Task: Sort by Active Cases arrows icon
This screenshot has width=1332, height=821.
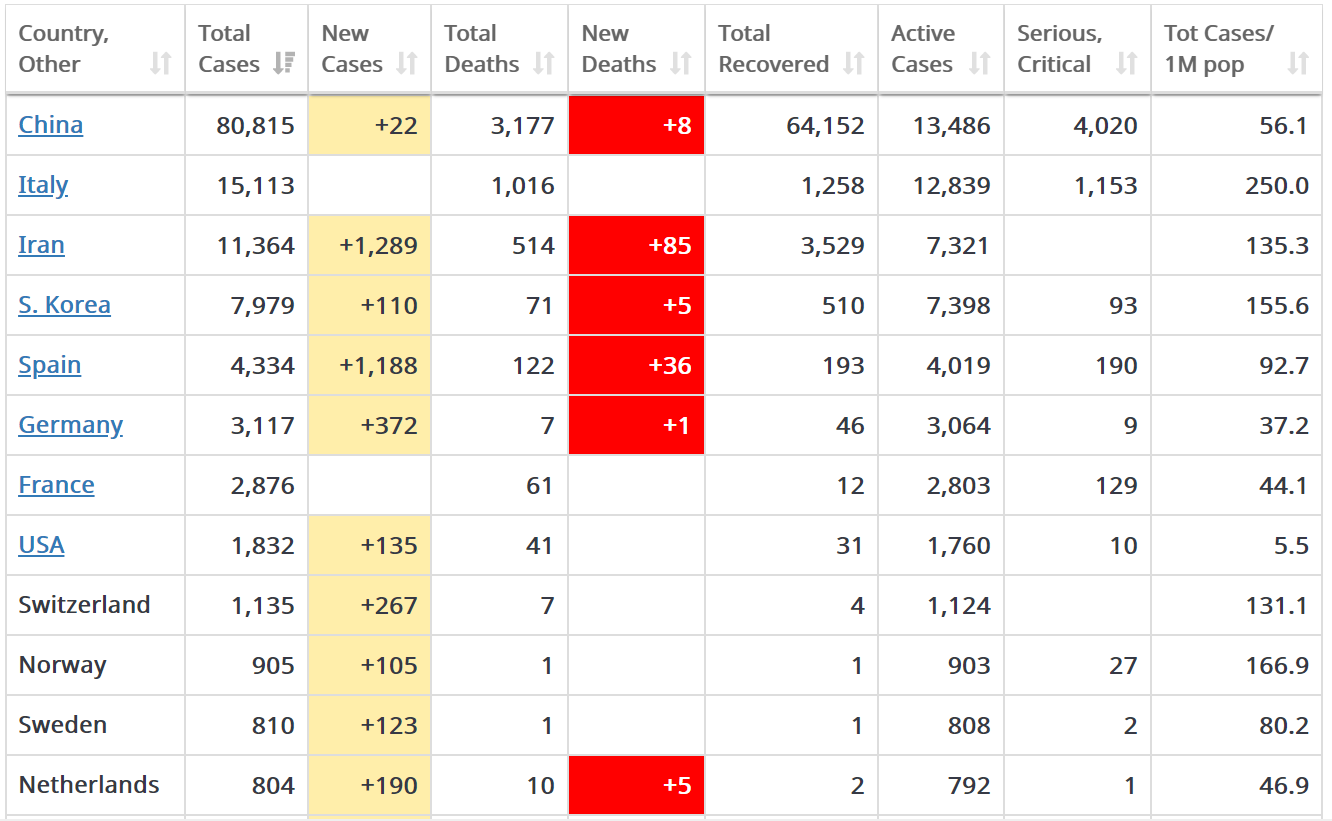Action: (x=980, y=64)
